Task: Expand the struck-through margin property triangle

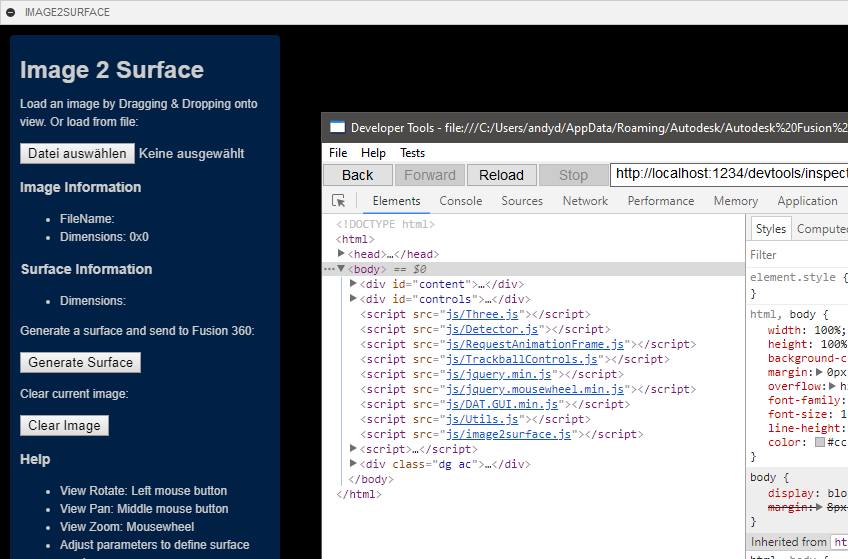Action: [819, 507]
